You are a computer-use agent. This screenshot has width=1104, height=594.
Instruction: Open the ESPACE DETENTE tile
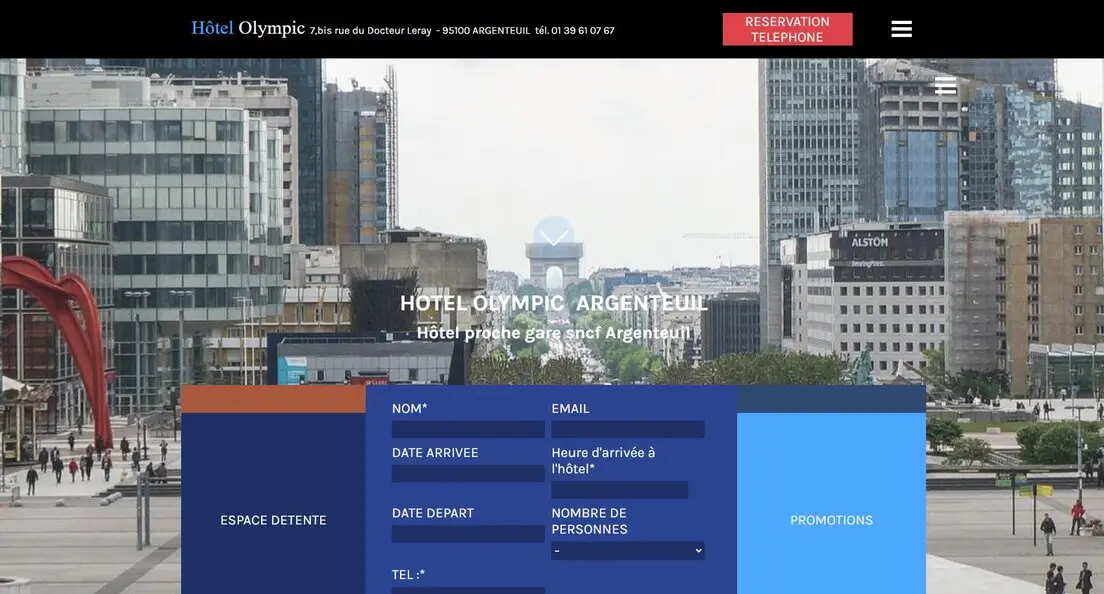coord(273,520)
